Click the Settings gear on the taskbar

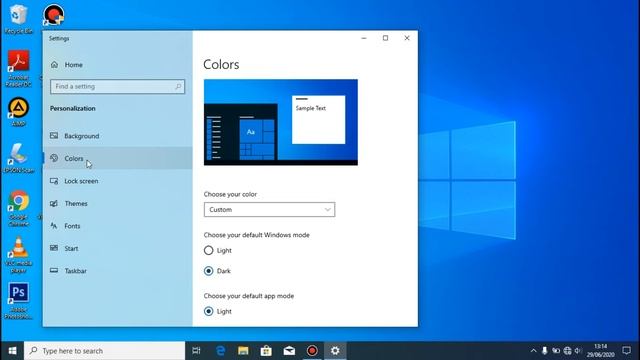[335, 351]
